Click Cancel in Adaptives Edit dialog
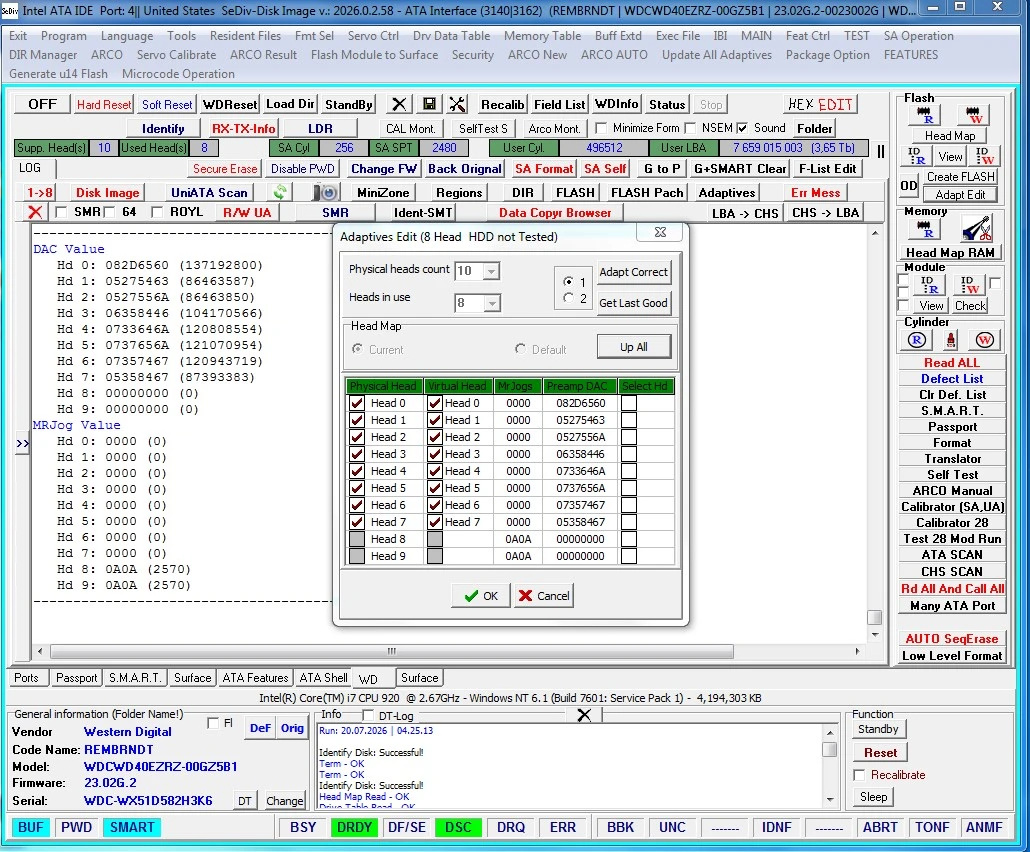This screenshot has height=852, width=1030. click(x=544, y=596)
